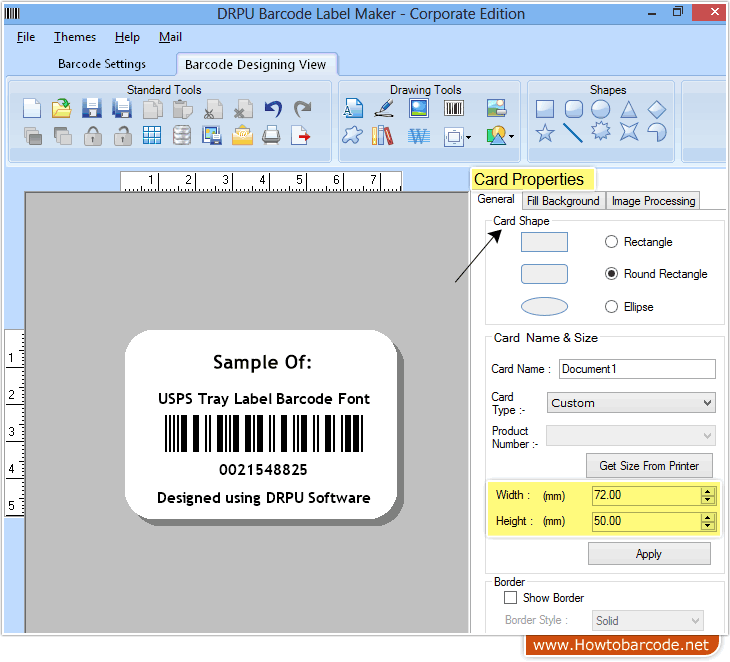Open the Fill Background tab
Viewport: 730px width, 662px height.
pos(563,201)
